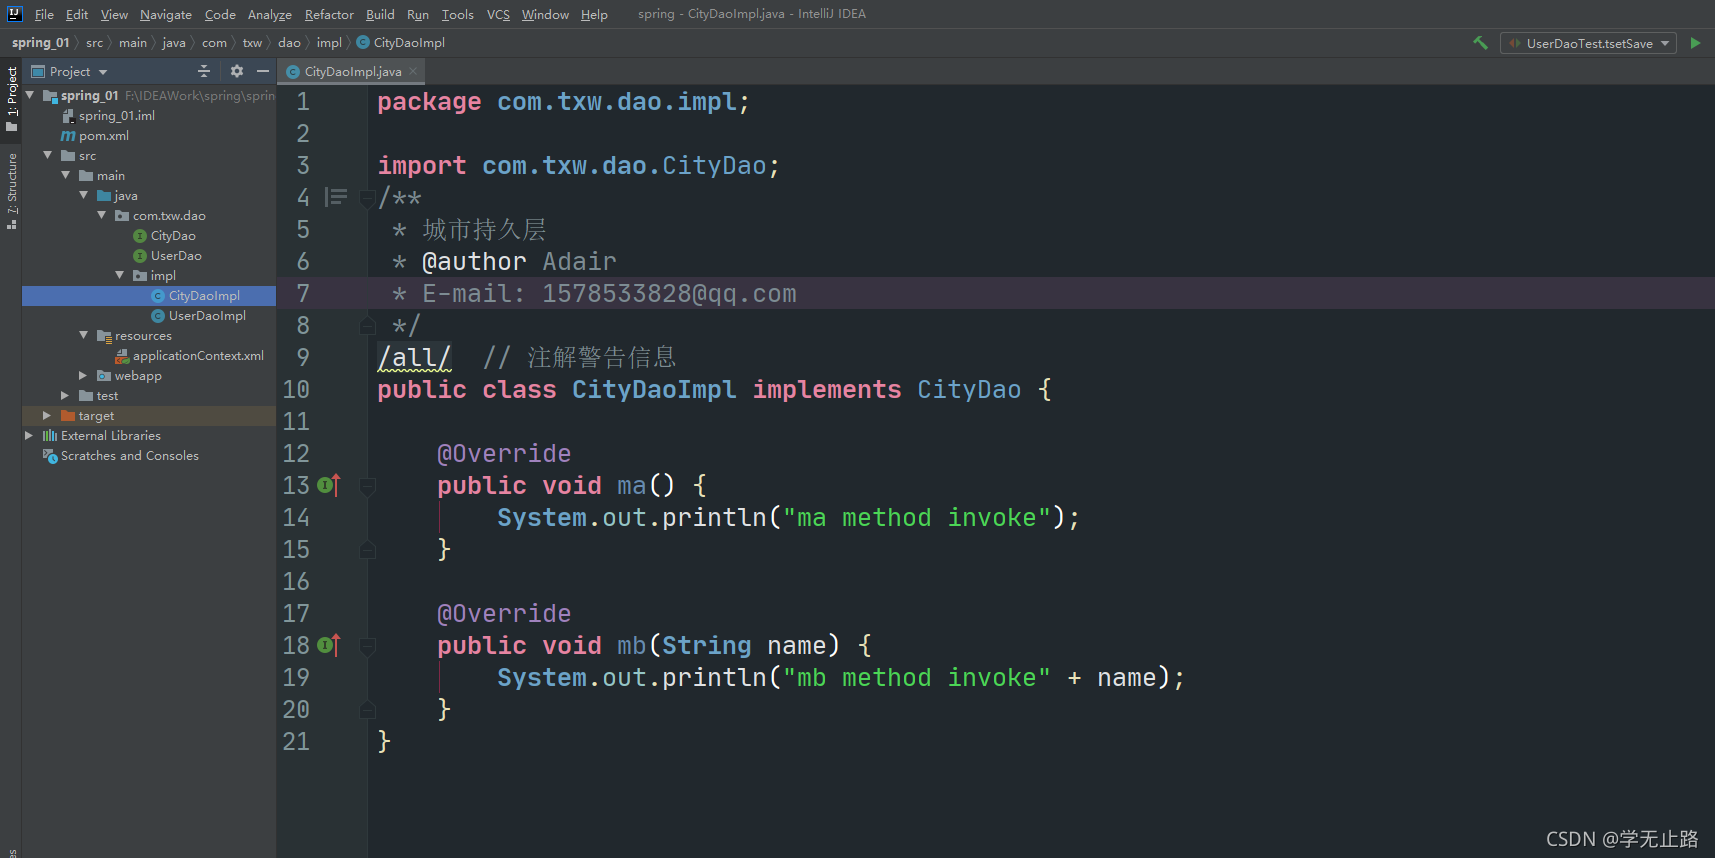Screen dimensions: 1715x858
Task: Click the doc comment gutter icon on line 4
Action: 337,197
